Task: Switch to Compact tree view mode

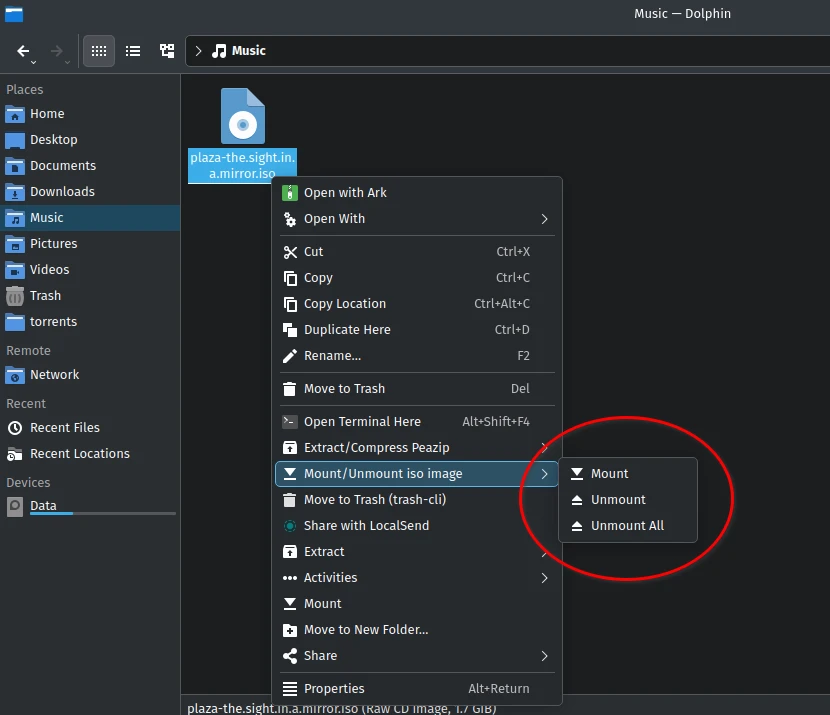Action: click(167, 51)
